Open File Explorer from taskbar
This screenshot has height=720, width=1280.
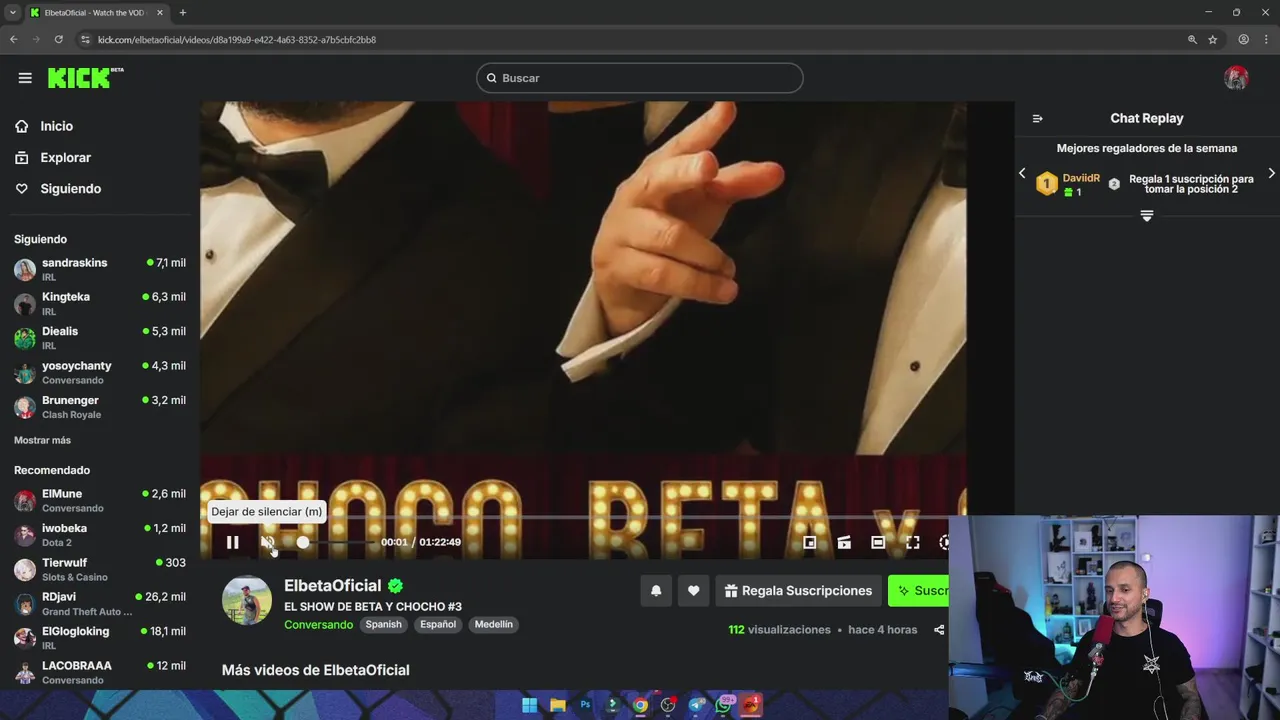tap(558, 705)
